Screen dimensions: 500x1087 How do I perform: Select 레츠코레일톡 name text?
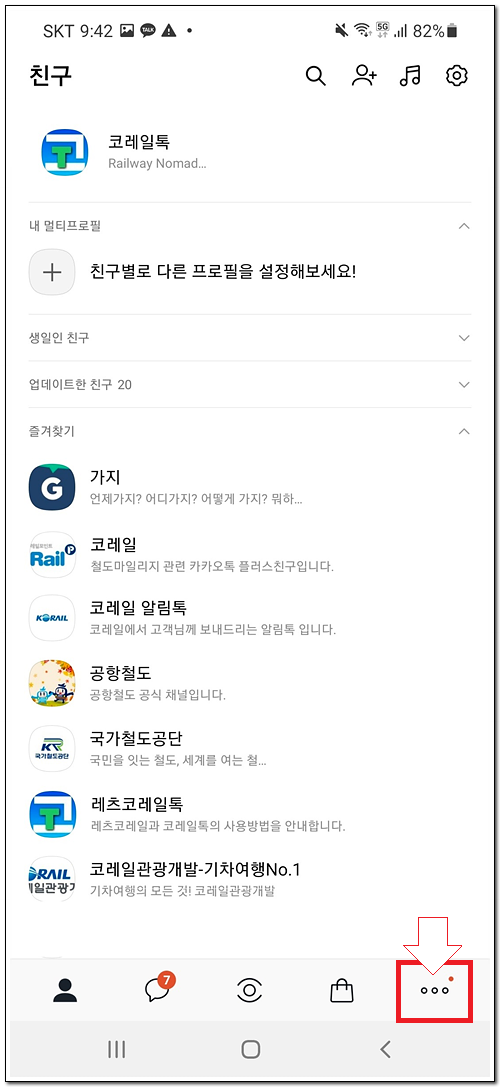coord(136,803)
